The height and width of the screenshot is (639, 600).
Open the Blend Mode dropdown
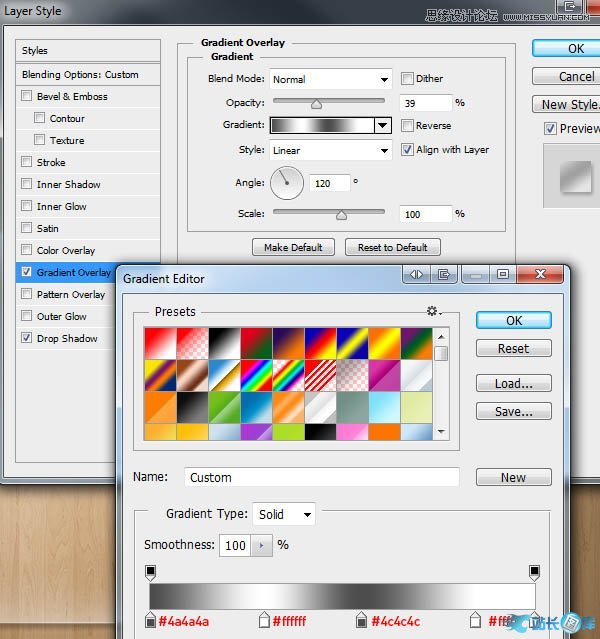[x=330, y=79]
